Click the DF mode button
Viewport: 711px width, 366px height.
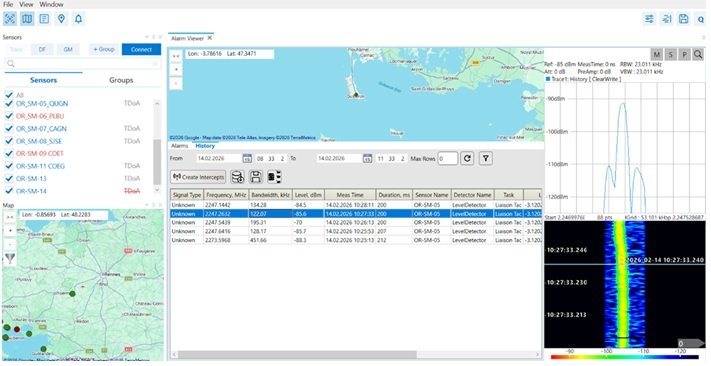42,49
